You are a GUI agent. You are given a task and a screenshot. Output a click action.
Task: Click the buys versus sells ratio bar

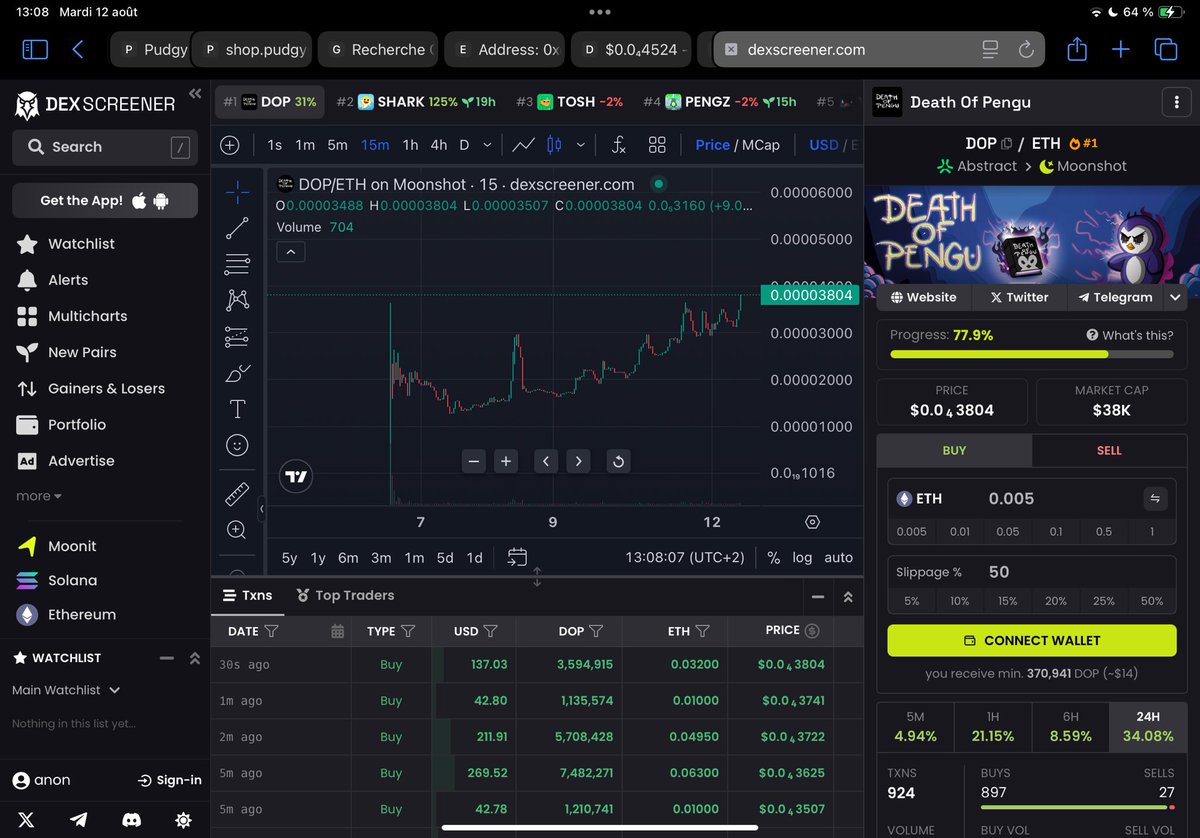point(1077,806)
